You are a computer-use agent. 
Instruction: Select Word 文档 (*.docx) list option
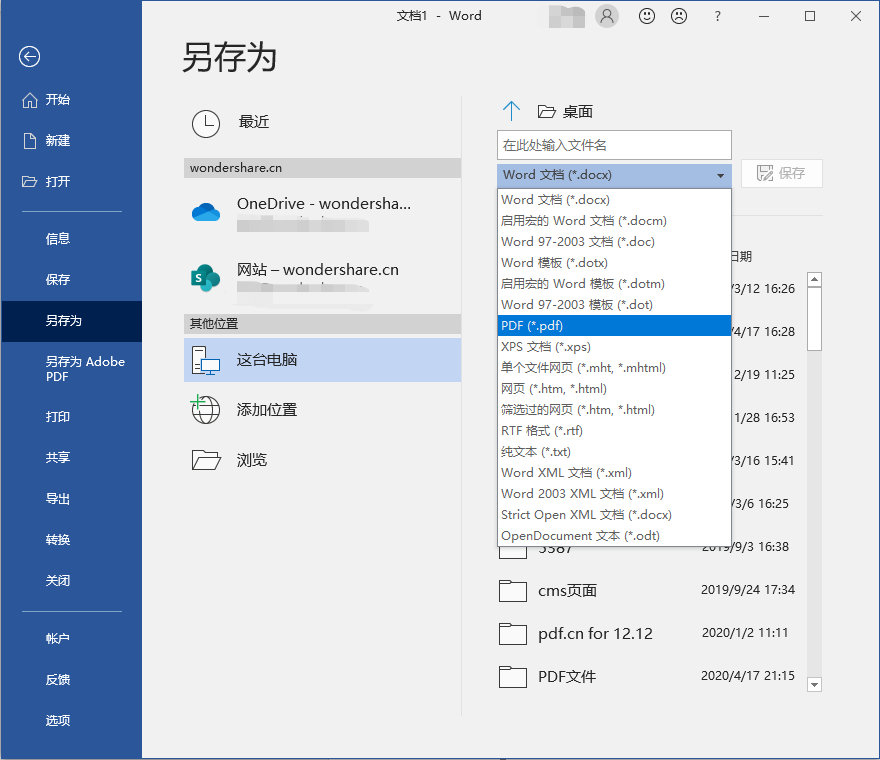(x=614, y=200)
